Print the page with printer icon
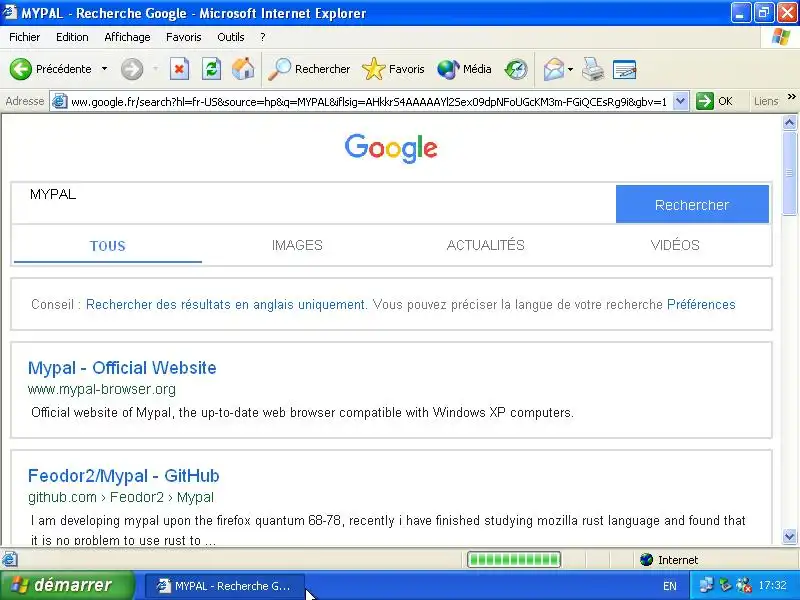 [593, 69]
